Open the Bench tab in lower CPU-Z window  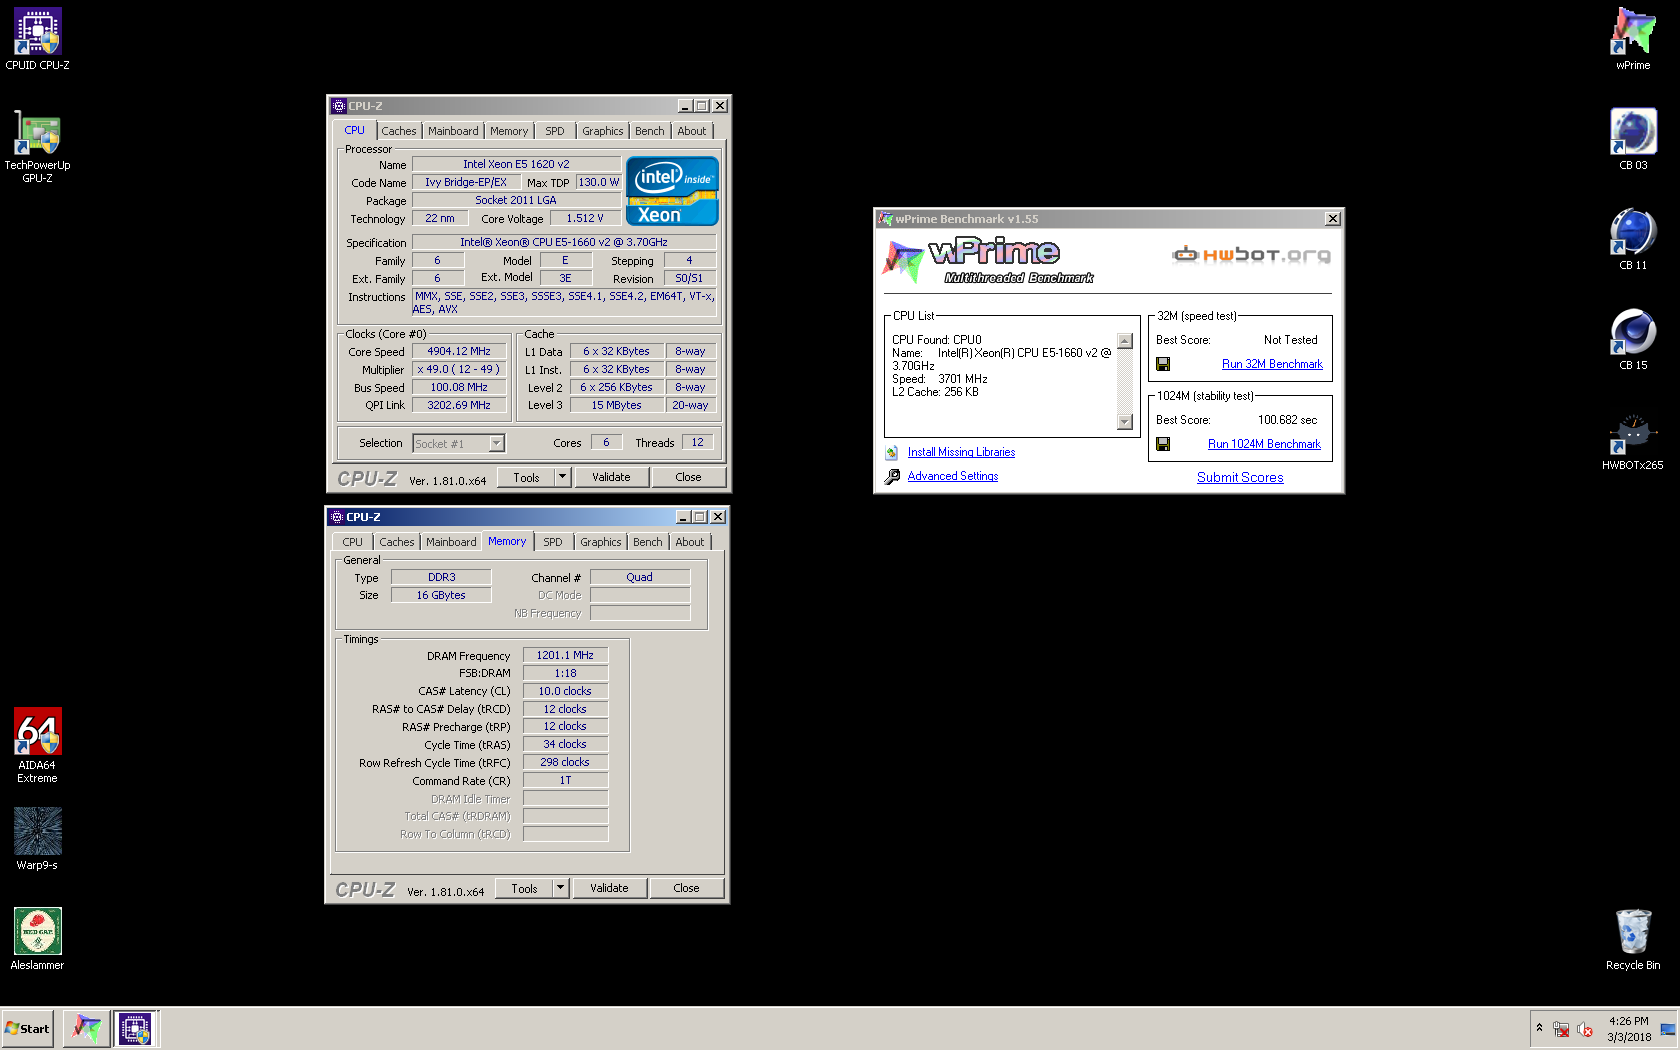coord(647,542)
